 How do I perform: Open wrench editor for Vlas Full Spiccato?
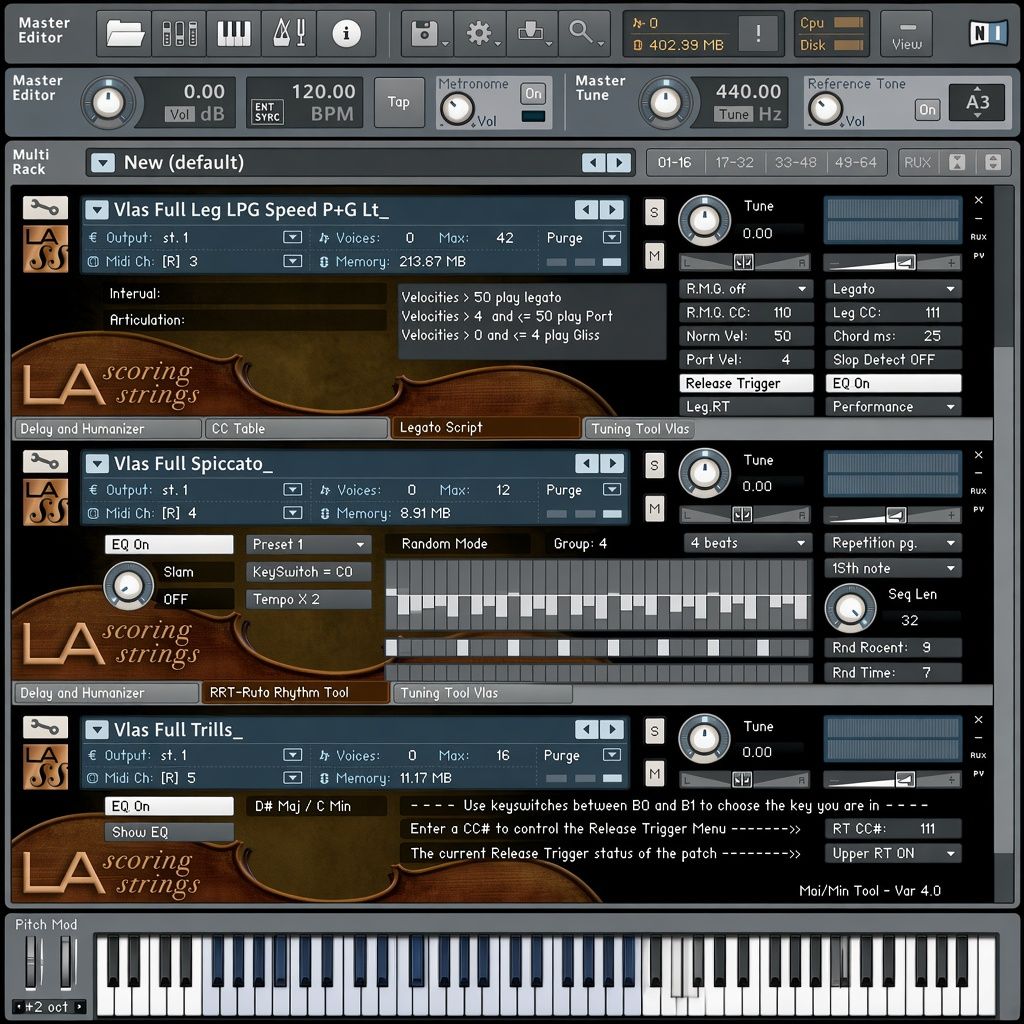click(x=45, y=461)
